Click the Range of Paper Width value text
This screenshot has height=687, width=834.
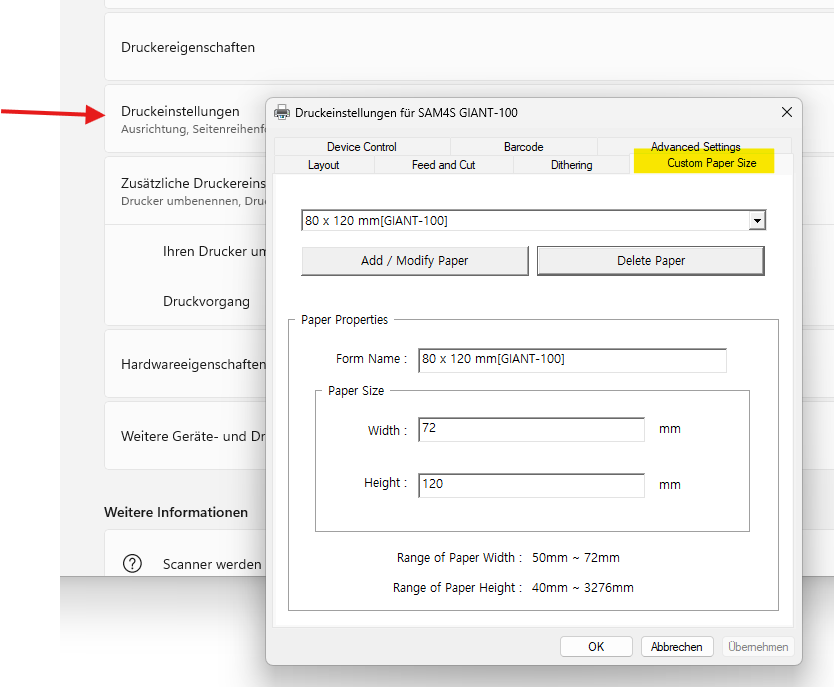pyautogui.click(x=576, y=558)
